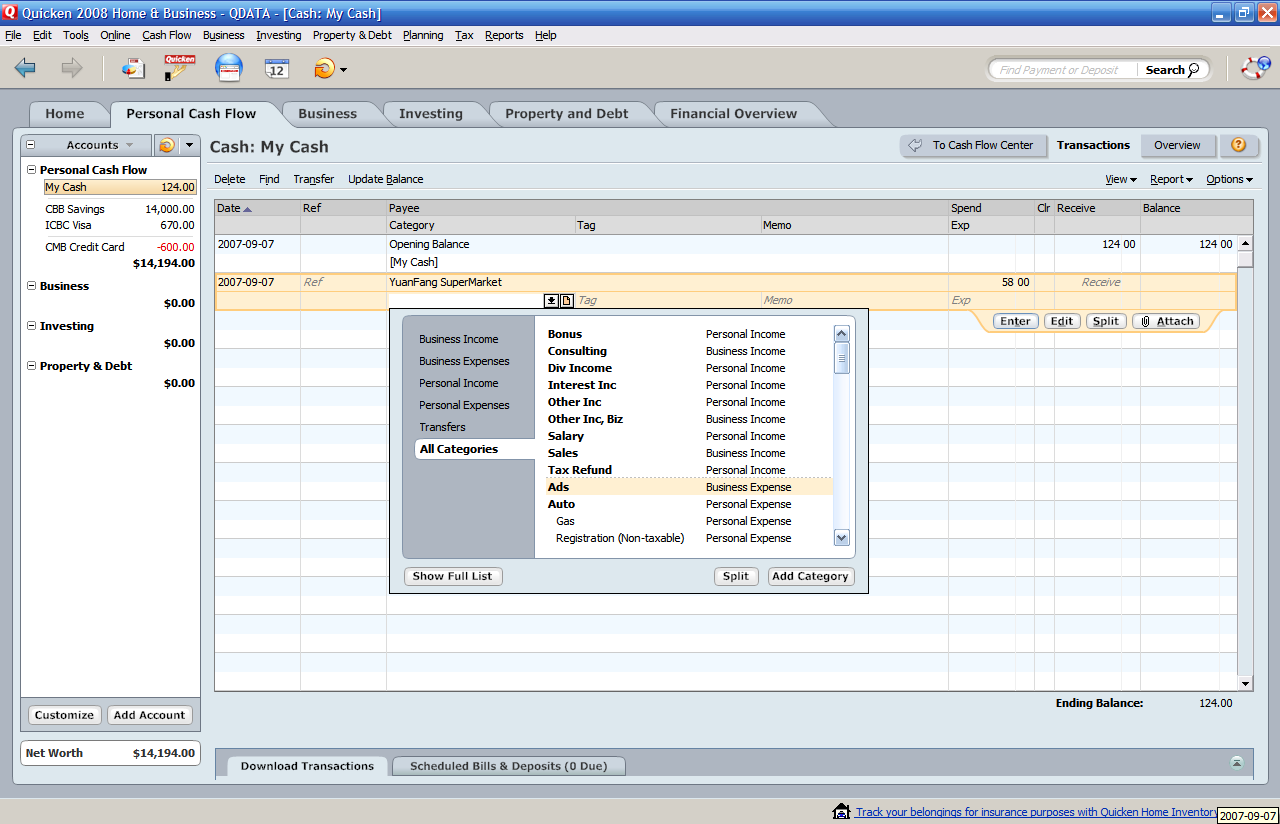Open the Accounts dropdown in sidebar
Viewport: 1280px width, 824px height.
point(99,145)
